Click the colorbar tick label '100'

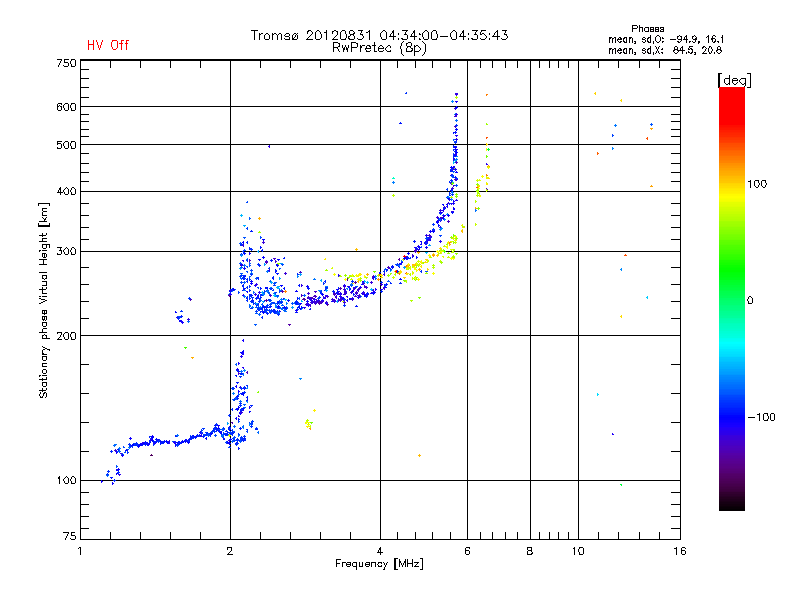pos(757,184)
